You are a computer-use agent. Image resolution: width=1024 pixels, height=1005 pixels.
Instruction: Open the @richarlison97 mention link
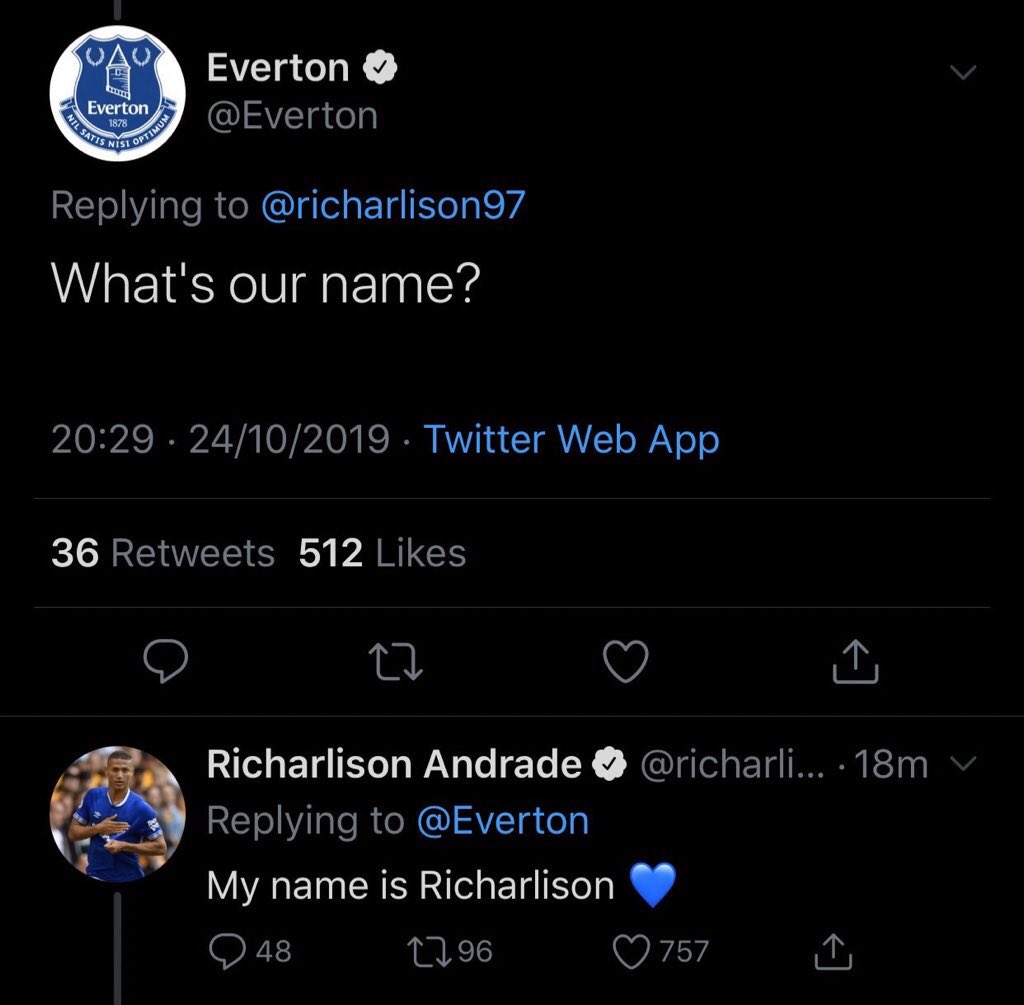click(392, 205)
